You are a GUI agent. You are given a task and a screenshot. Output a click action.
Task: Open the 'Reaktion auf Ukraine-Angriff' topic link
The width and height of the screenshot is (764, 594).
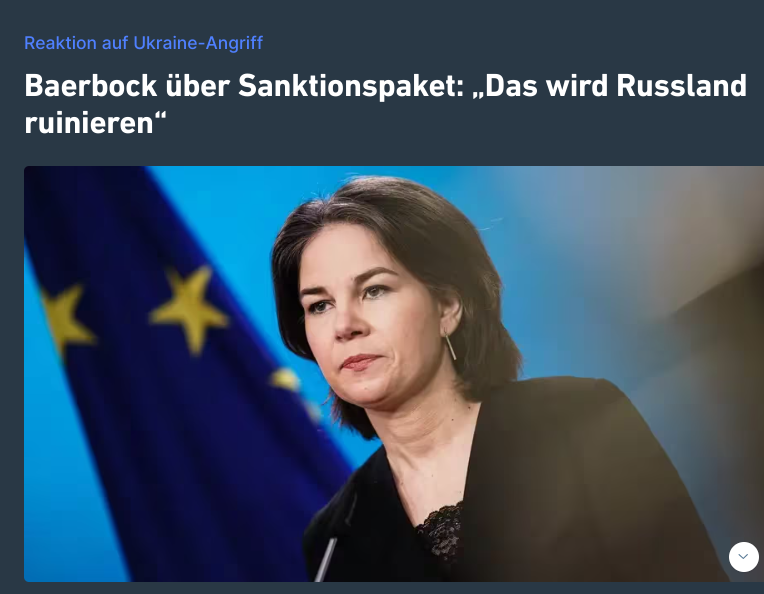coord(144,43)
